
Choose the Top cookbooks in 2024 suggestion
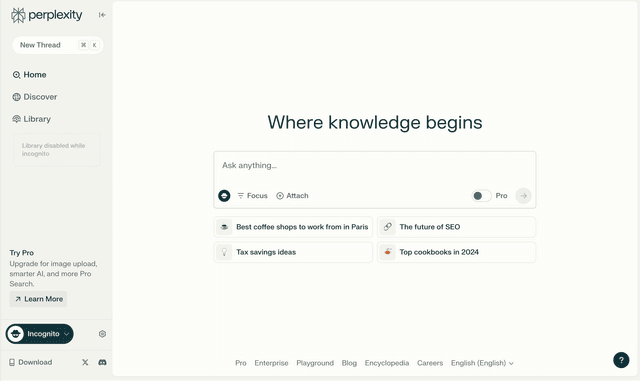[x=456, y=252]
